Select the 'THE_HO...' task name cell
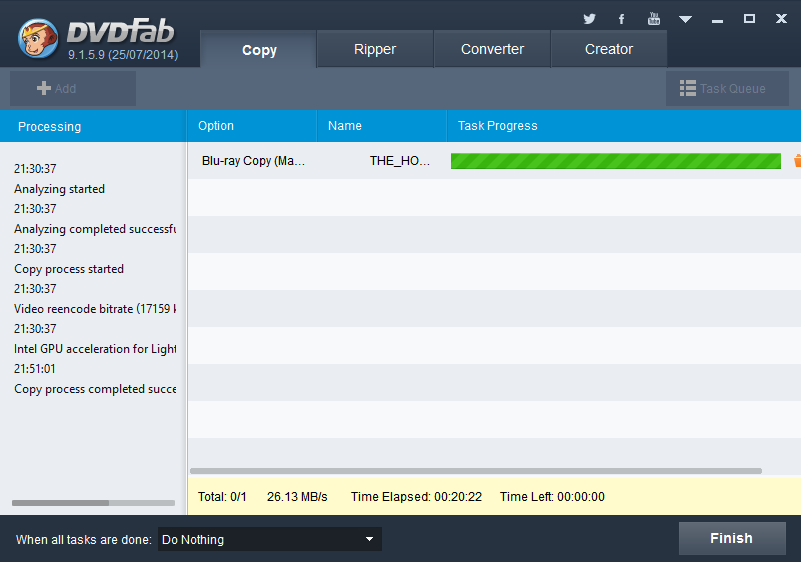 (399, 161)
